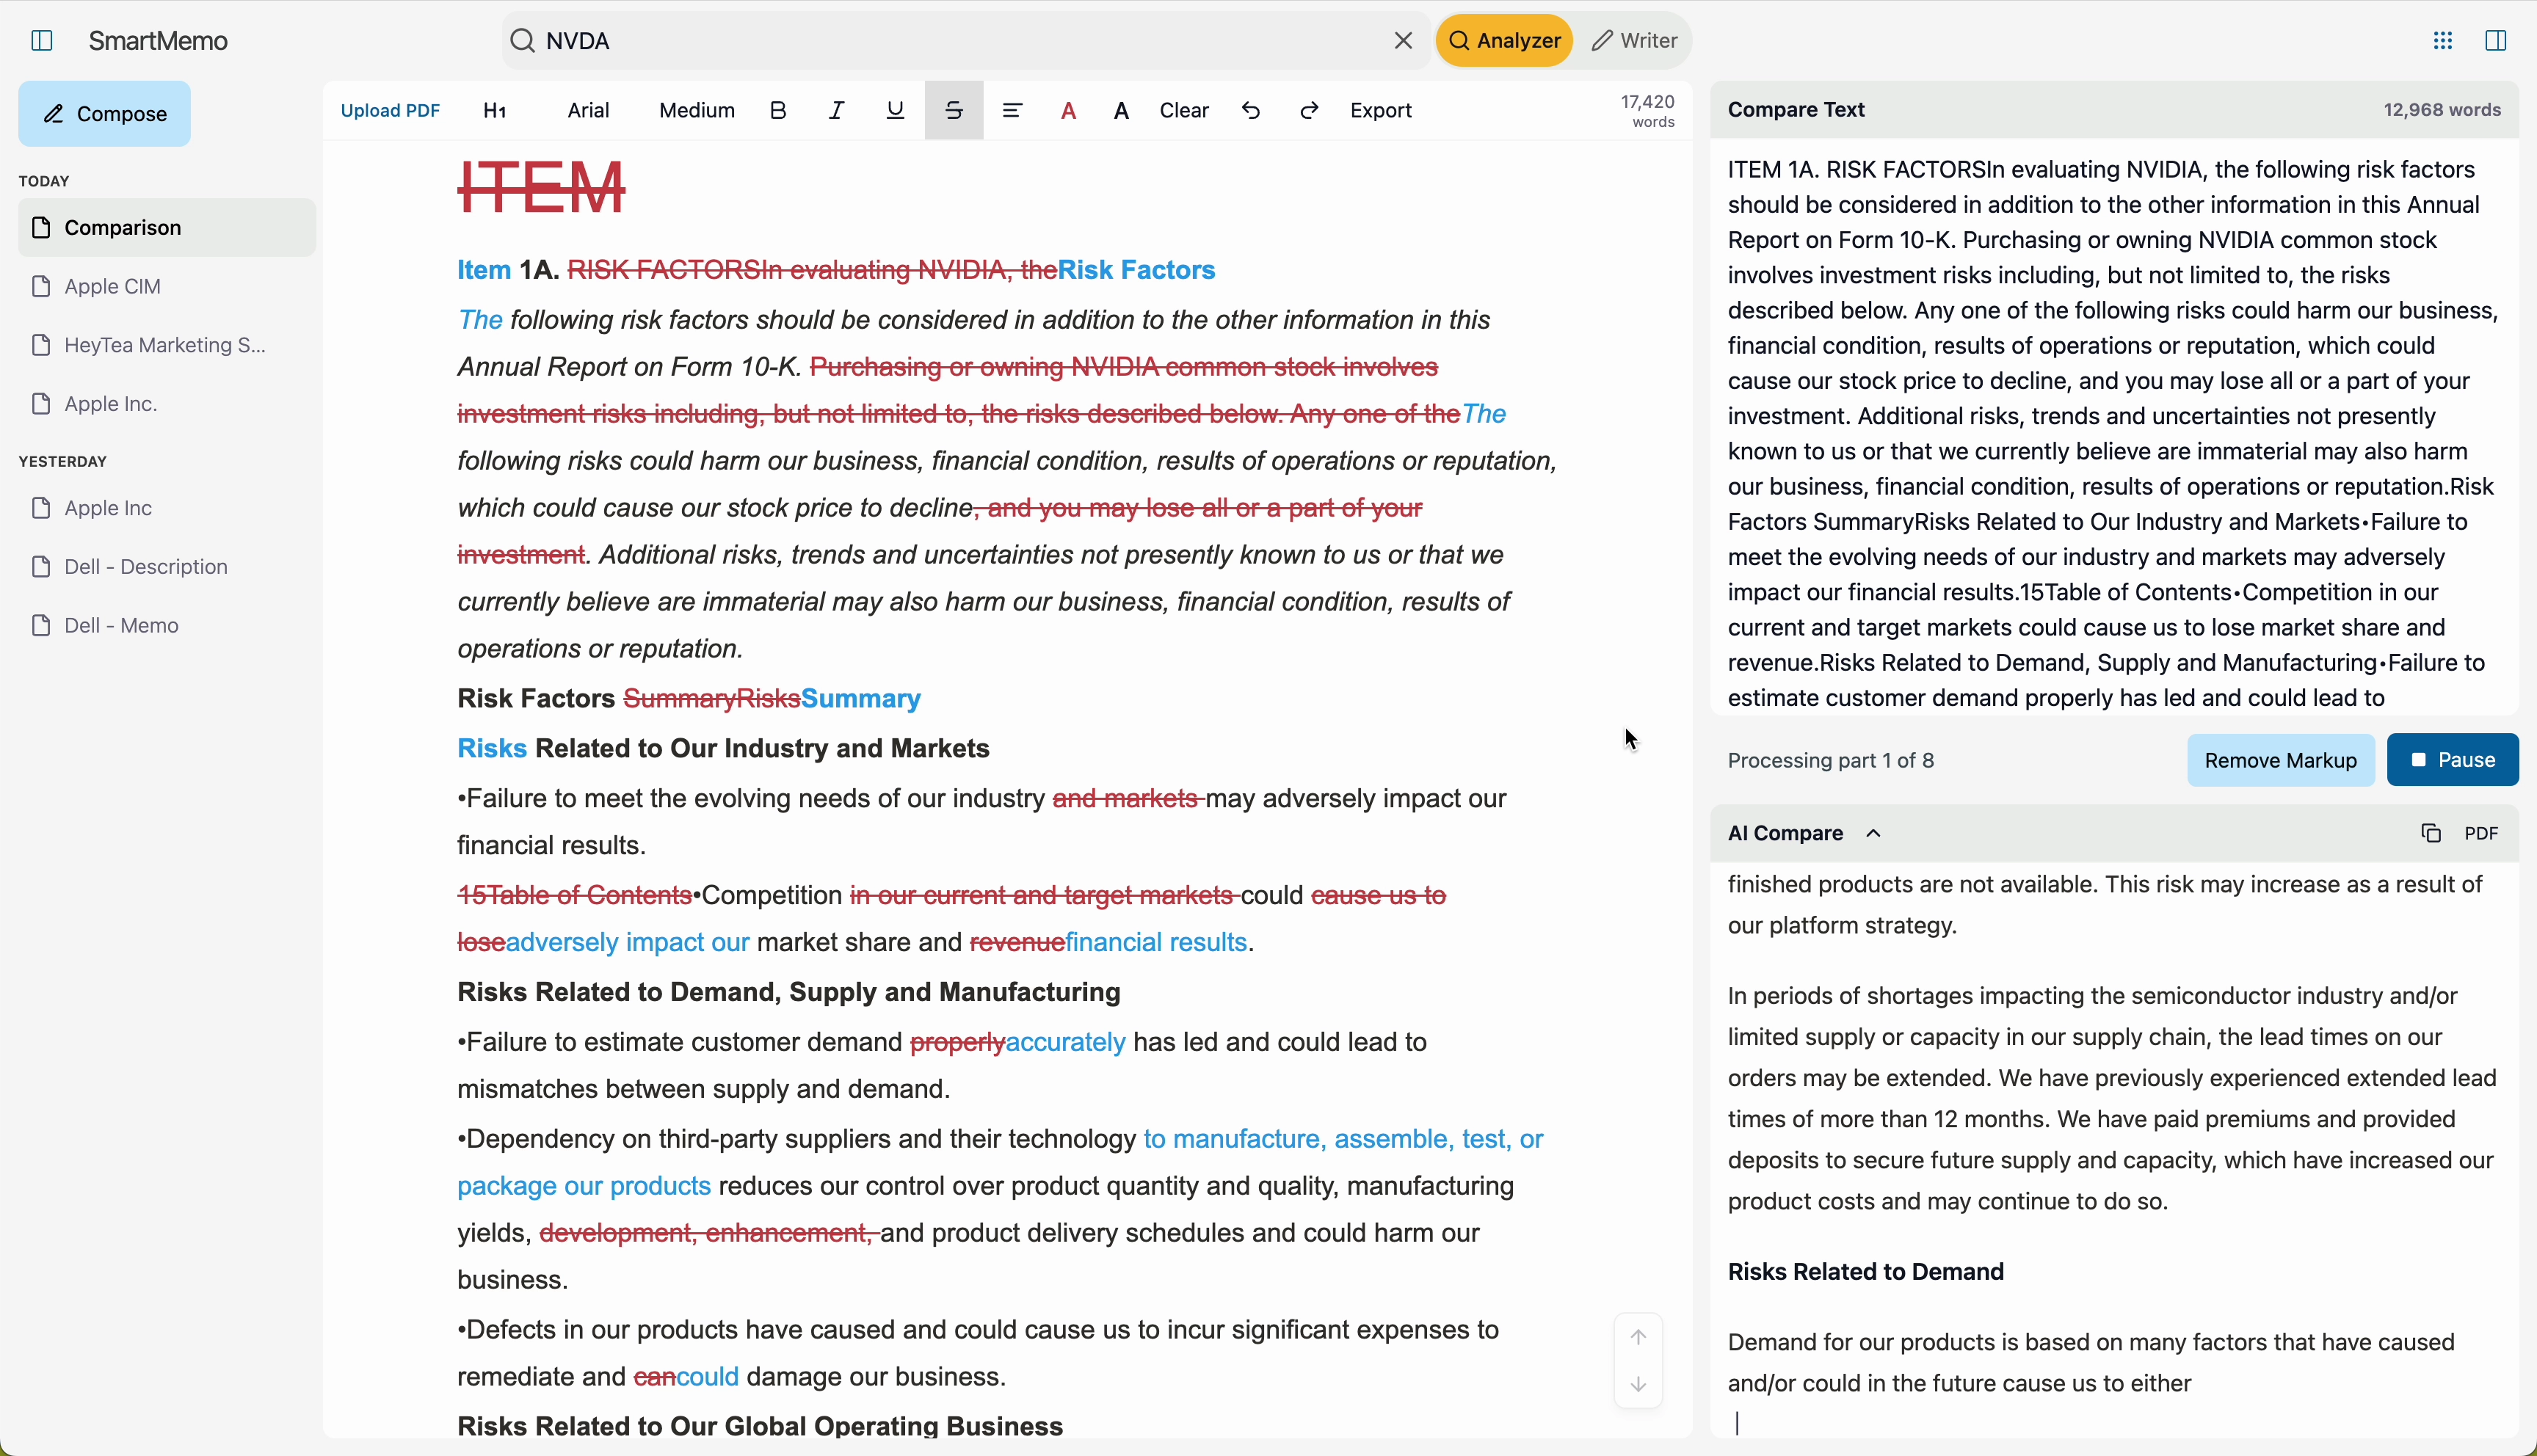Pick the red text color A
This screenshot has height=1456, width=2537.
click(1068, 111)
